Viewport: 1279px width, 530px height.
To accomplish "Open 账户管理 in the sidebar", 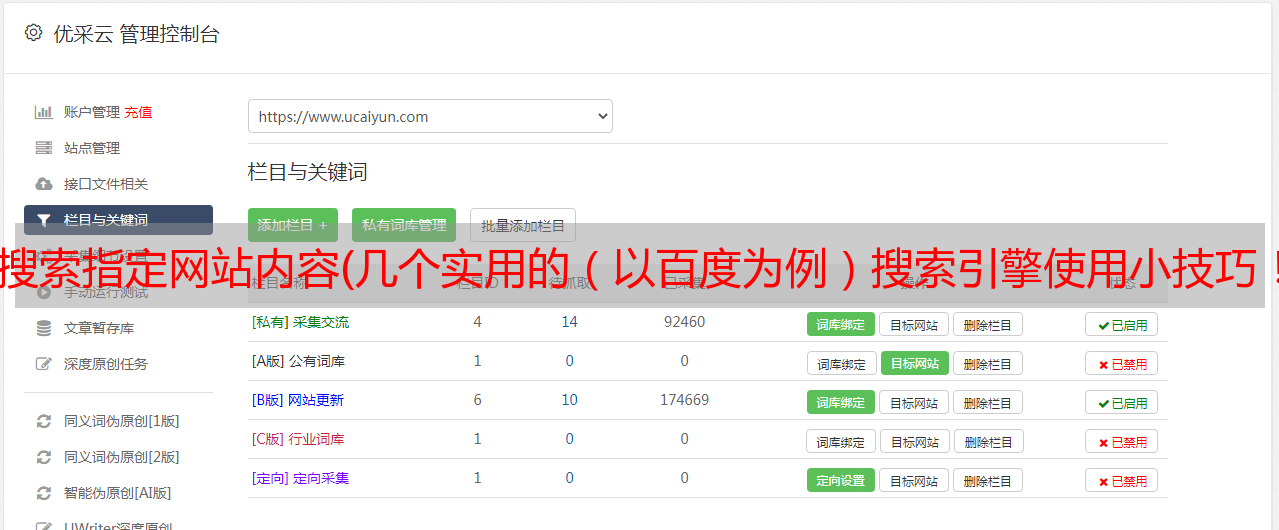I will pyautogui.click(x=92, y=112).
